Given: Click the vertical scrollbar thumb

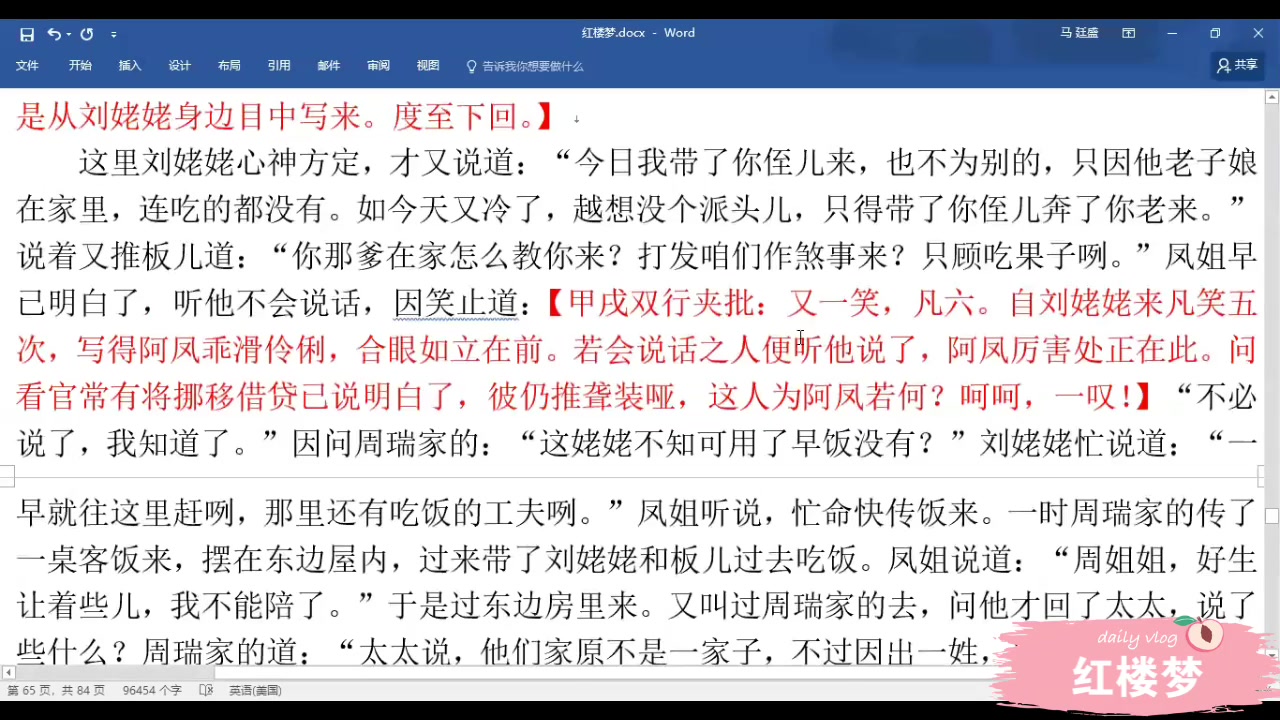Looking at the screenshot, I should (1272, 516).
